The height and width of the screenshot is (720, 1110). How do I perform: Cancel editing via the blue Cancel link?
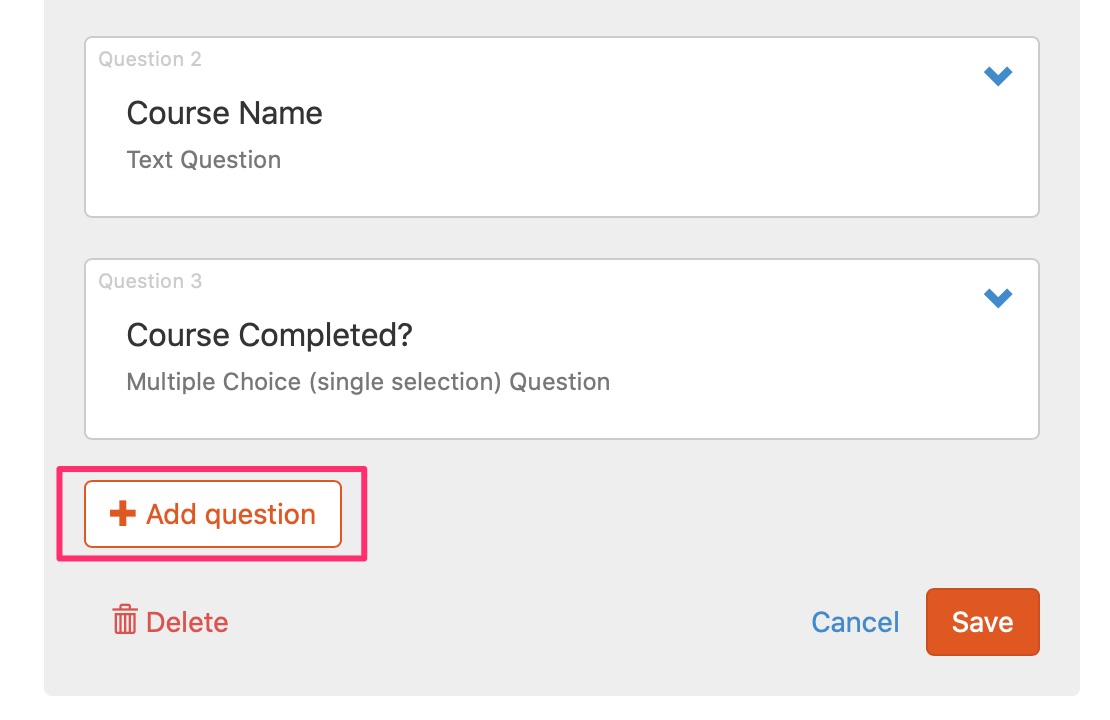point(854,622)
